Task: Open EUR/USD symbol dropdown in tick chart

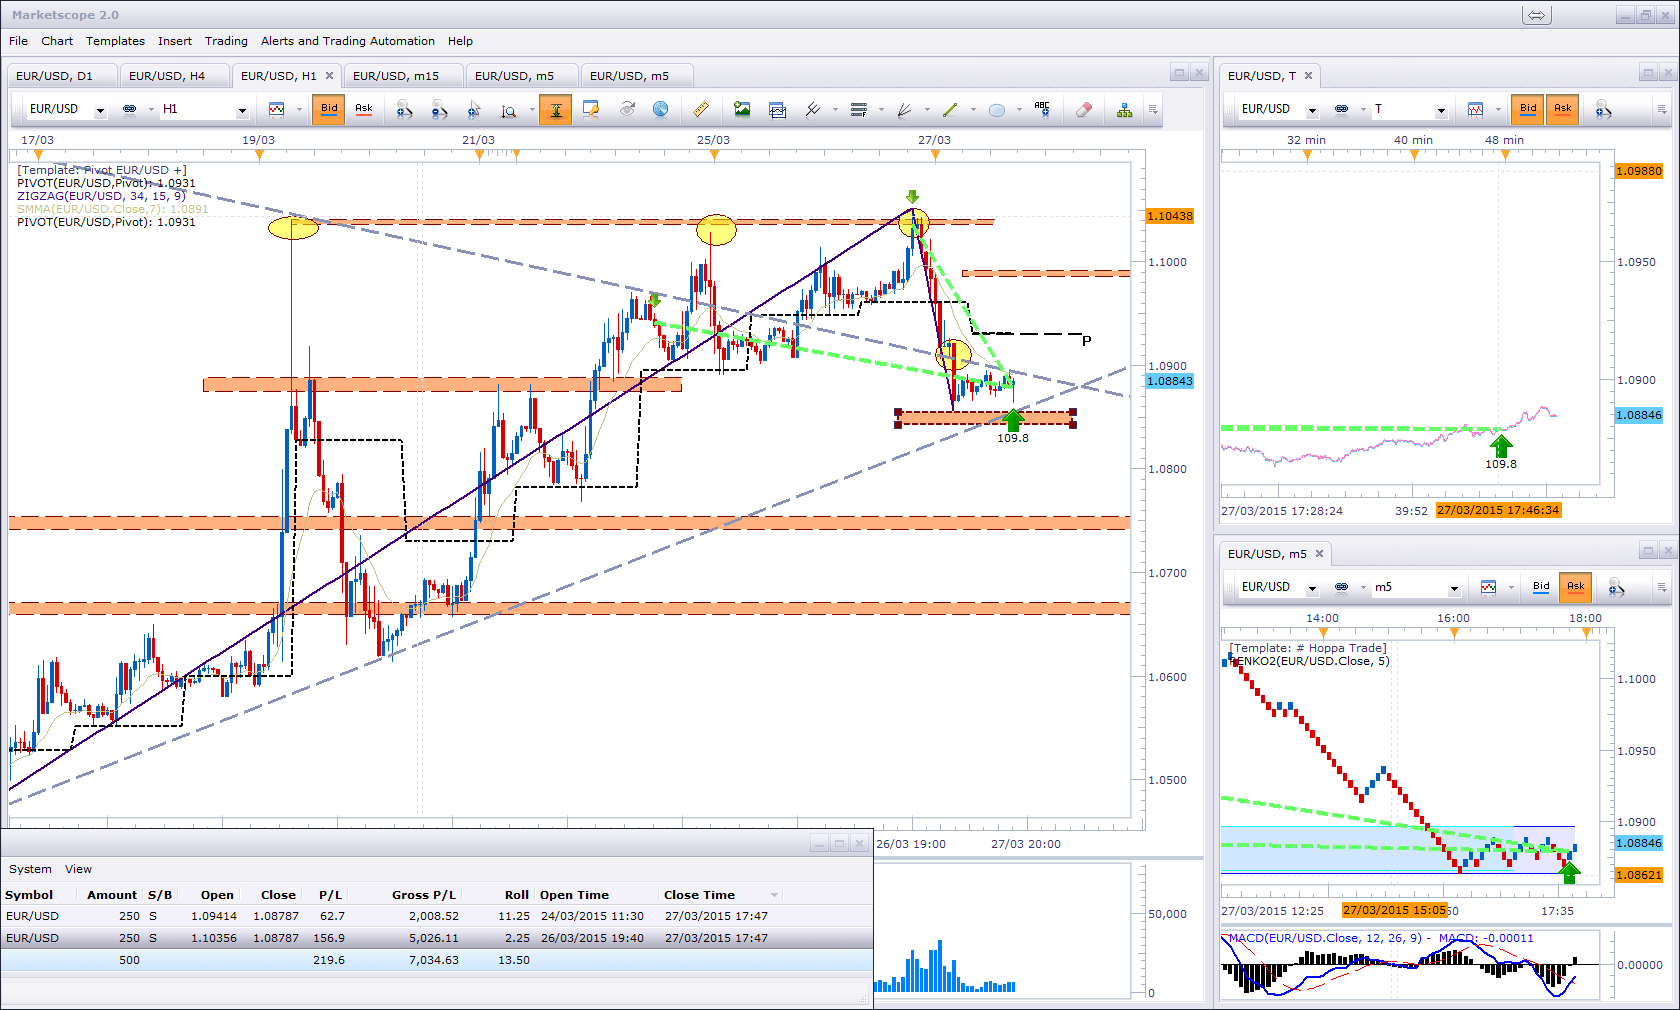Action: 1312,110
